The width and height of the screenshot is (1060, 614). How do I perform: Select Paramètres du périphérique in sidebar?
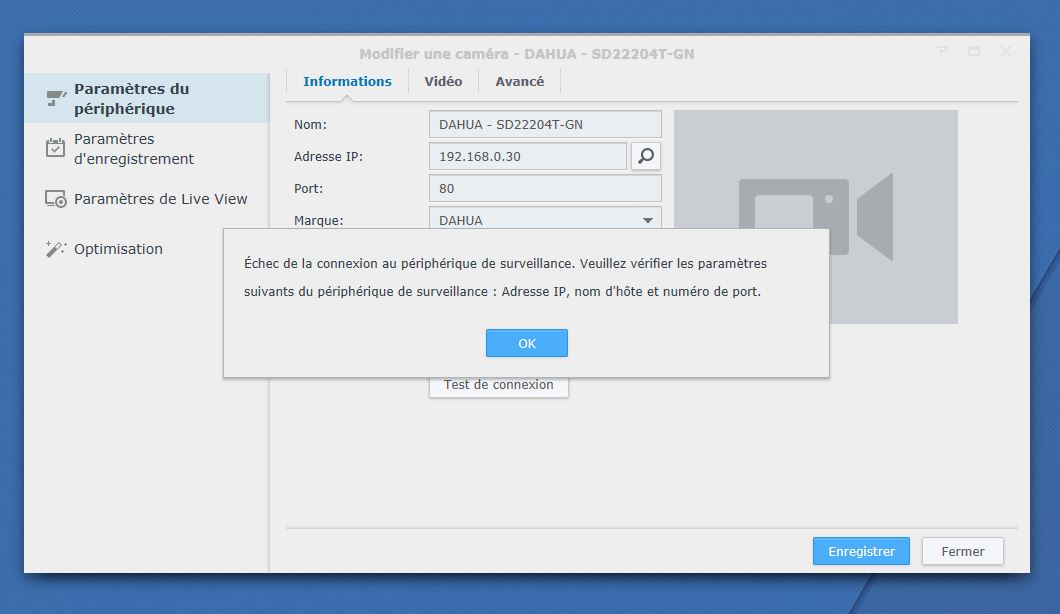coord(147,99)
